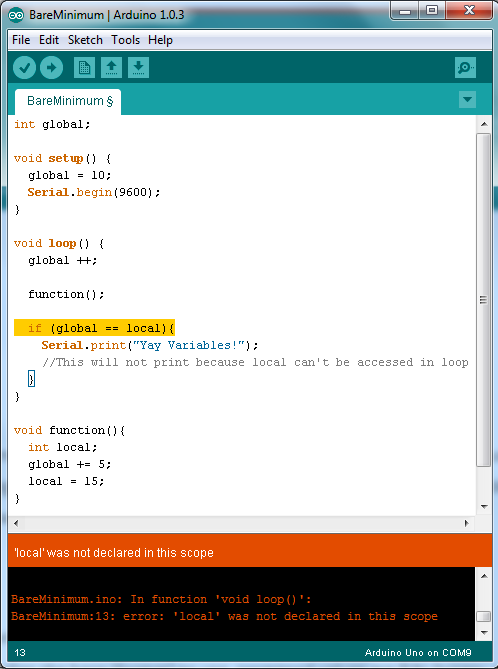Upload sketch with the arrow button

[51, 67]
